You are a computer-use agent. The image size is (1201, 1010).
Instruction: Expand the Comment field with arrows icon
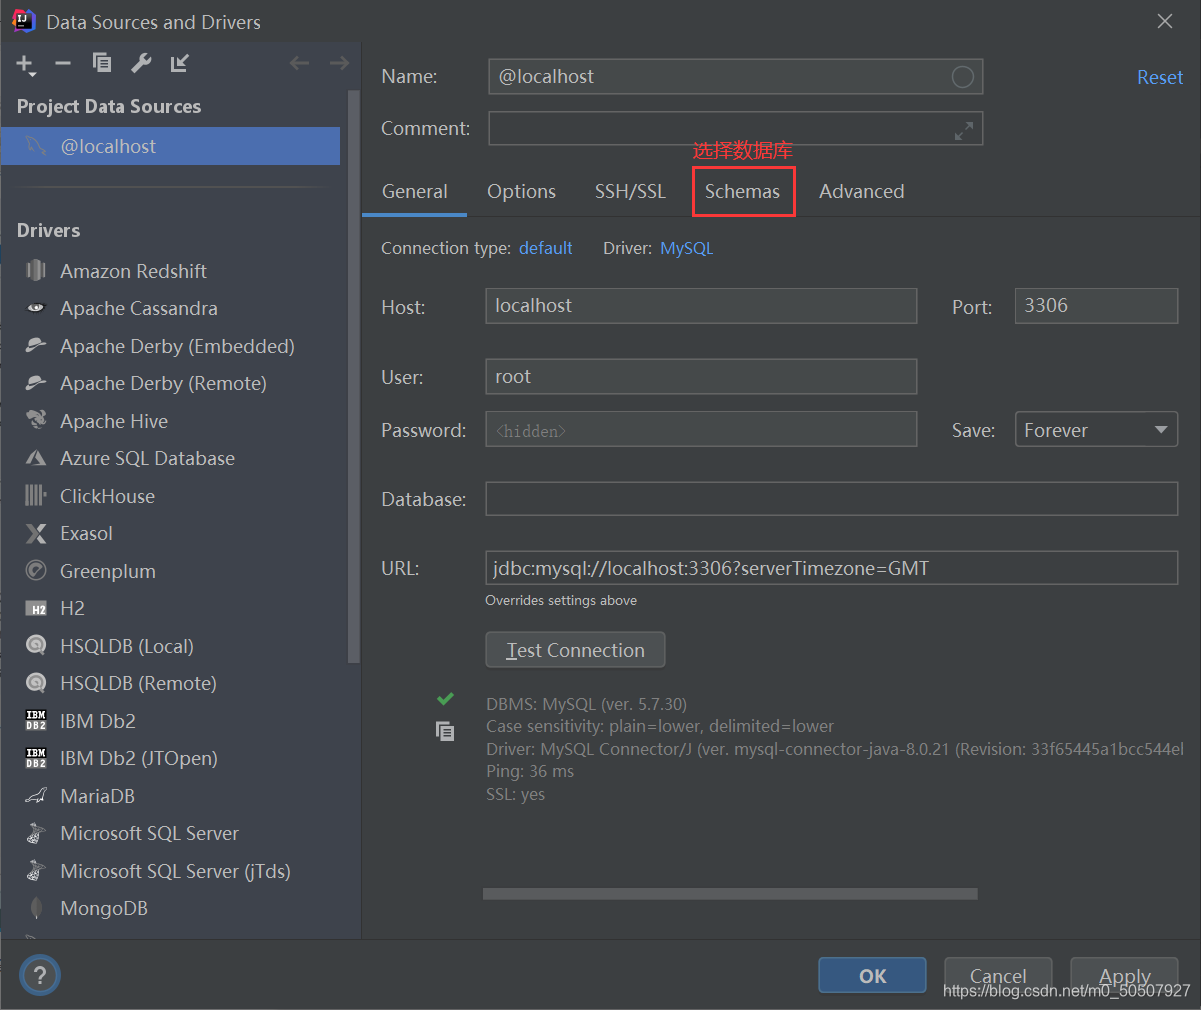click(963, 130)
